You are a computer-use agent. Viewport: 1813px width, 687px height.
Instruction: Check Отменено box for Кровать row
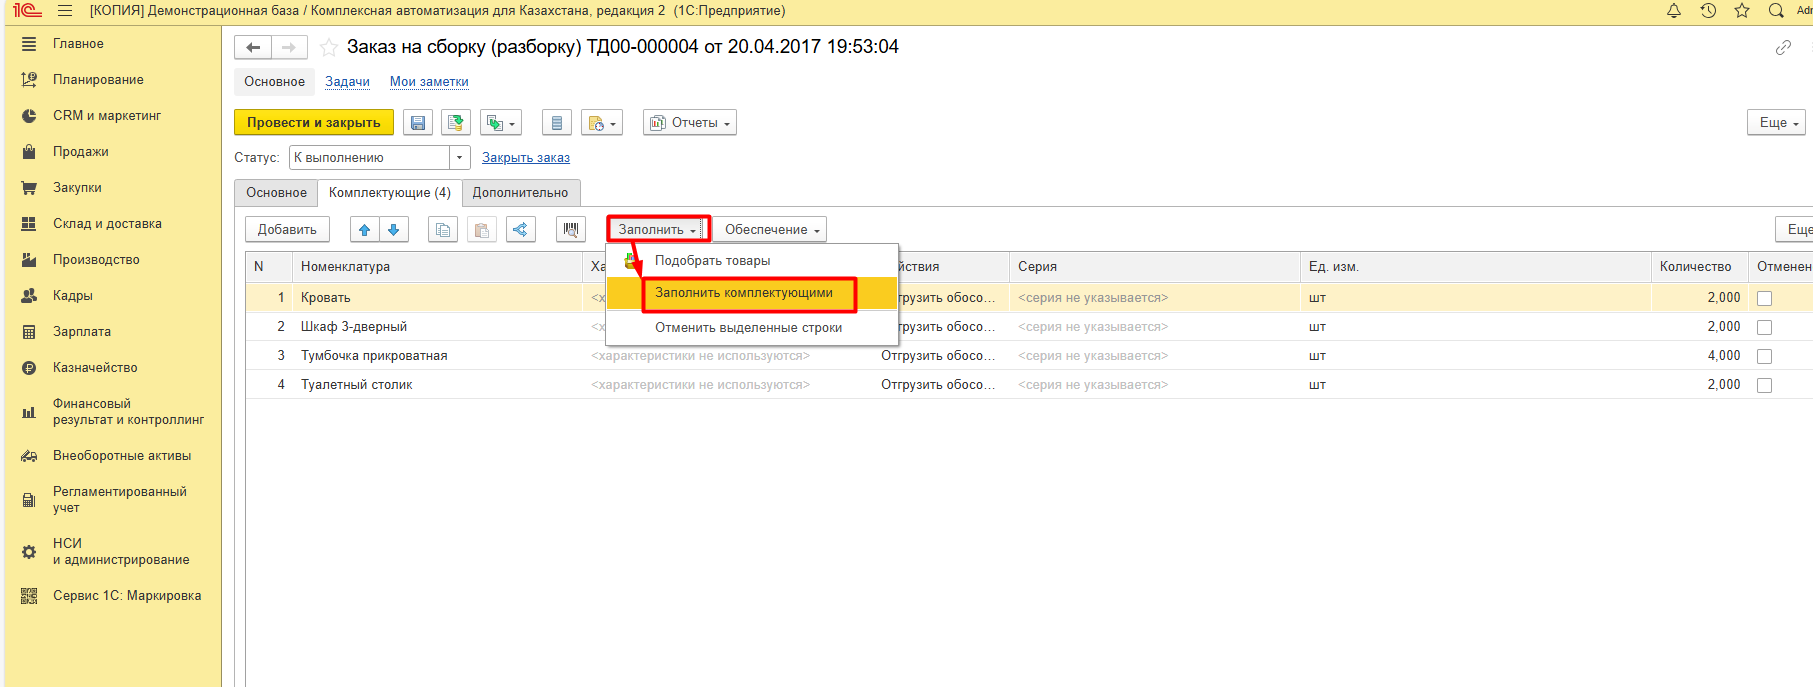[x=1764, y=298]
